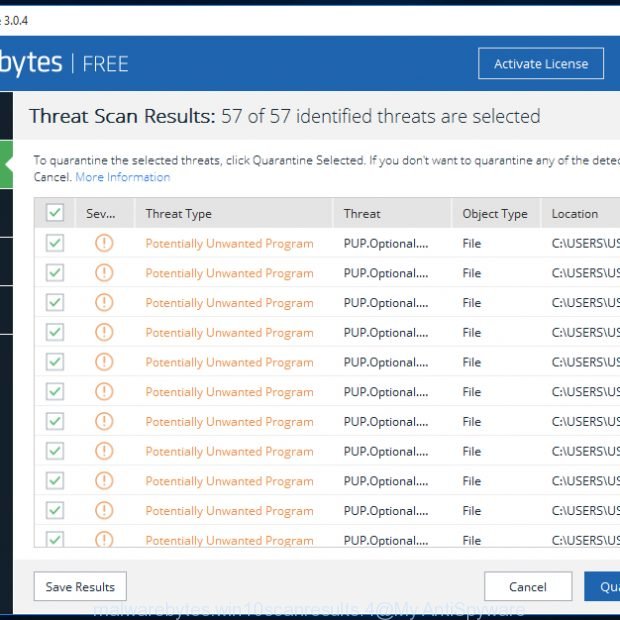Click the severity warning icon in eighth row

[x=104, y=451]
